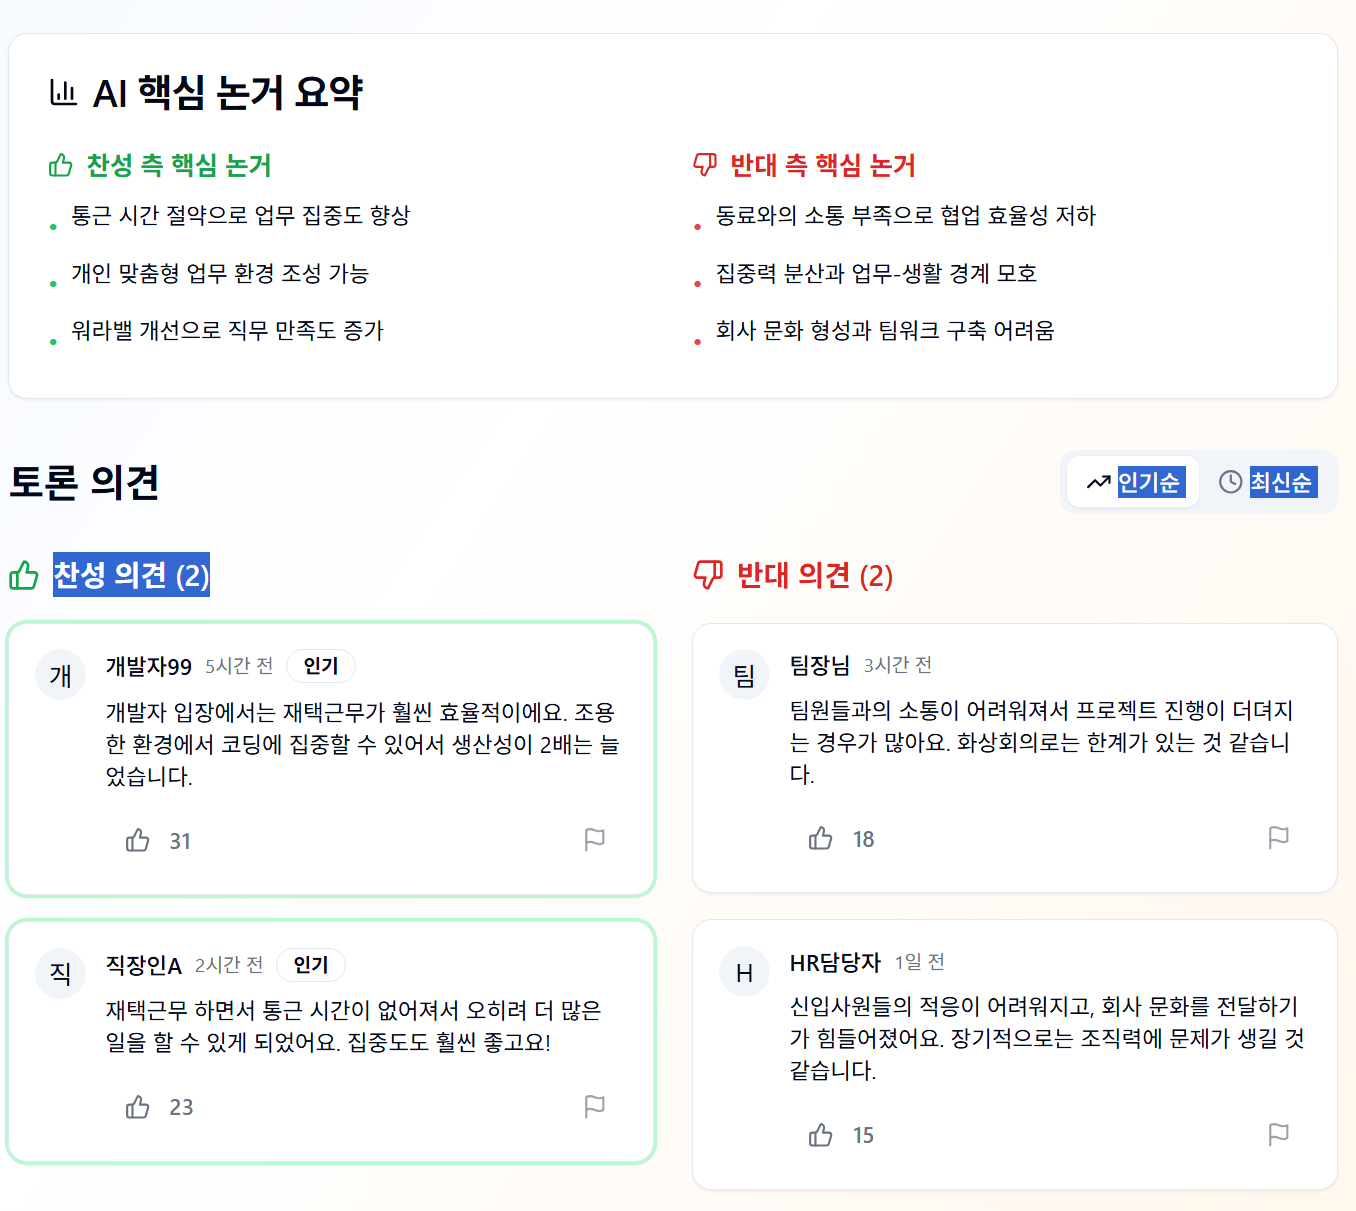Click the 개발자99 username
This screenshot has height=1211, width=1356.
149,667
